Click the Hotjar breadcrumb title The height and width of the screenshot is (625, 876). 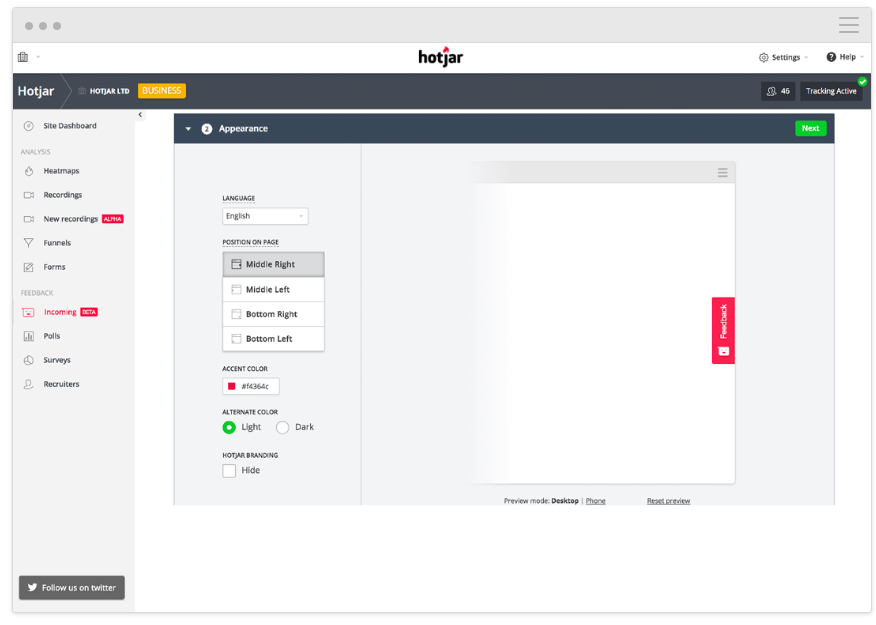click(x=36, y=91)
